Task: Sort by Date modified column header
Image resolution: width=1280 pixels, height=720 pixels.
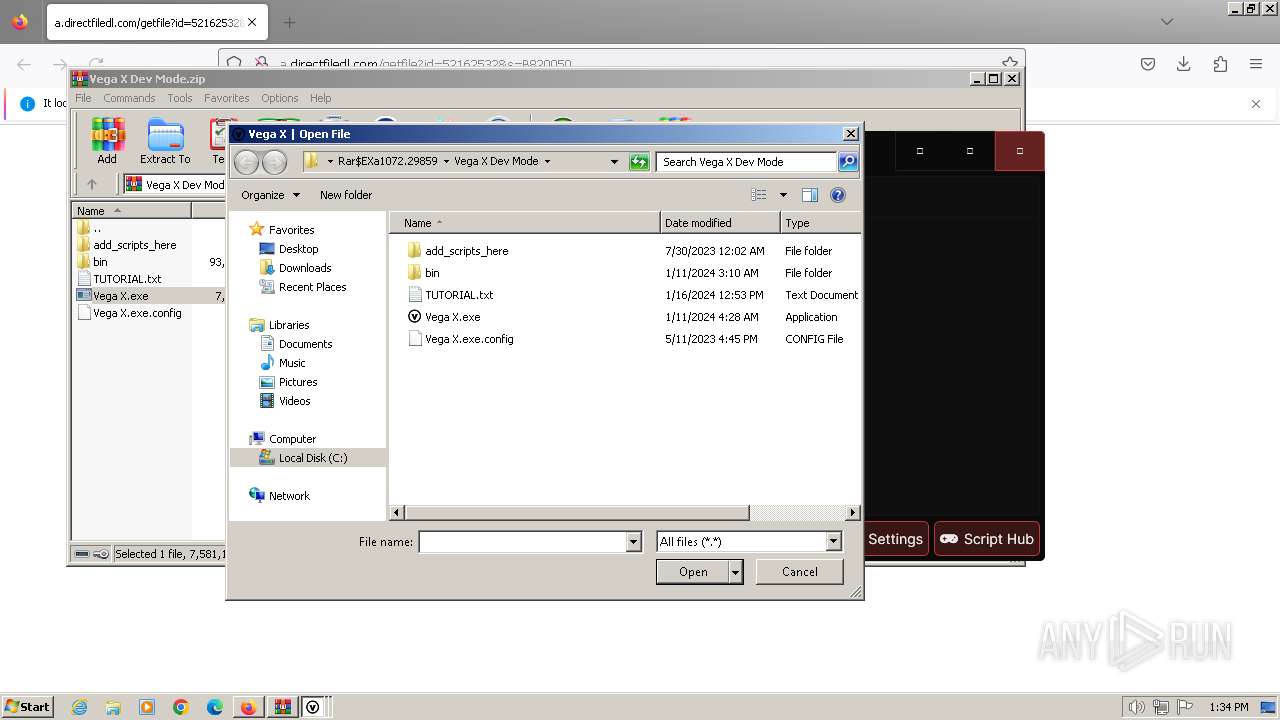Action: point(719,223)
